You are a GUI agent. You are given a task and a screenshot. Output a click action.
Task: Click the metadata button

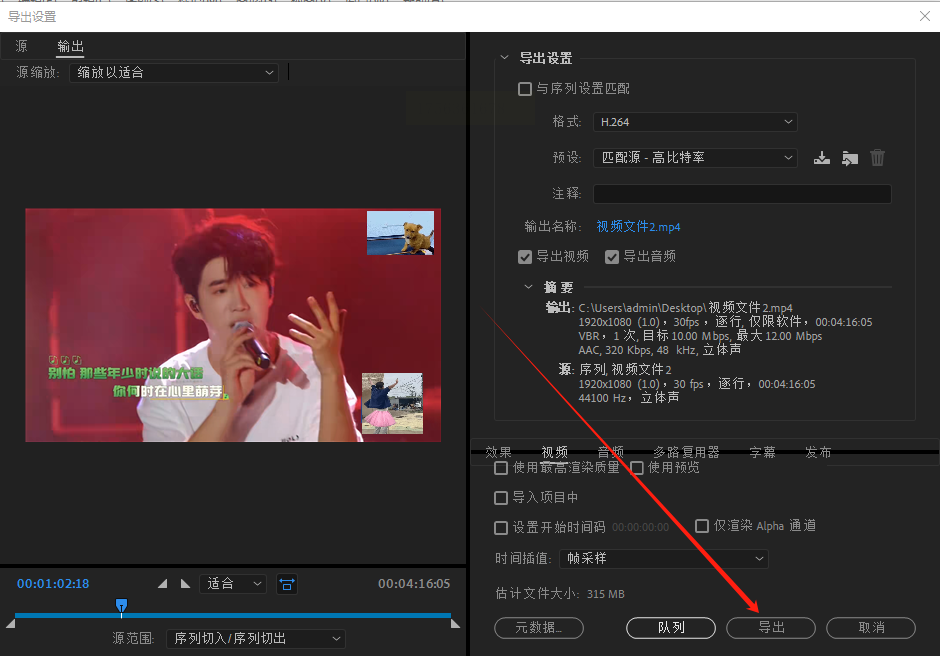(x=539, y=628)
